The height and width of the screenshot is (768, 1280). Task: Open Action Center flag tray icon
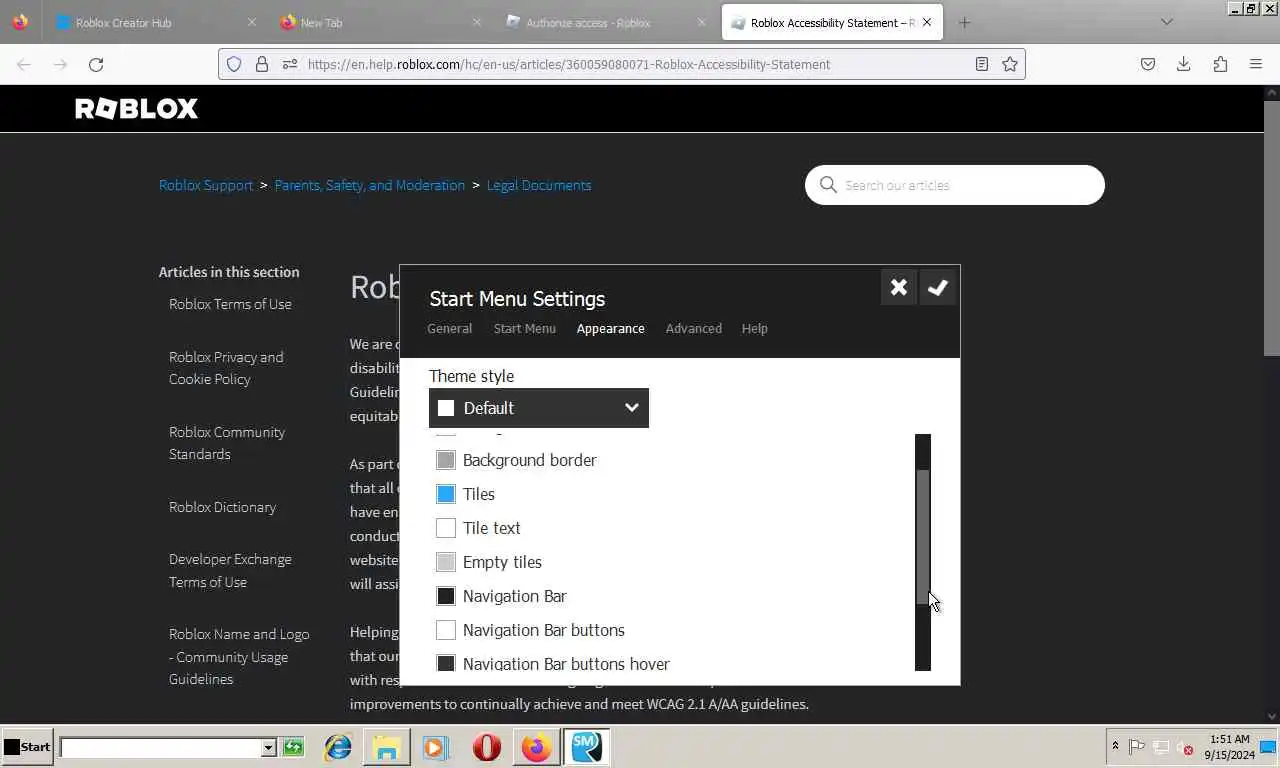1137,747
